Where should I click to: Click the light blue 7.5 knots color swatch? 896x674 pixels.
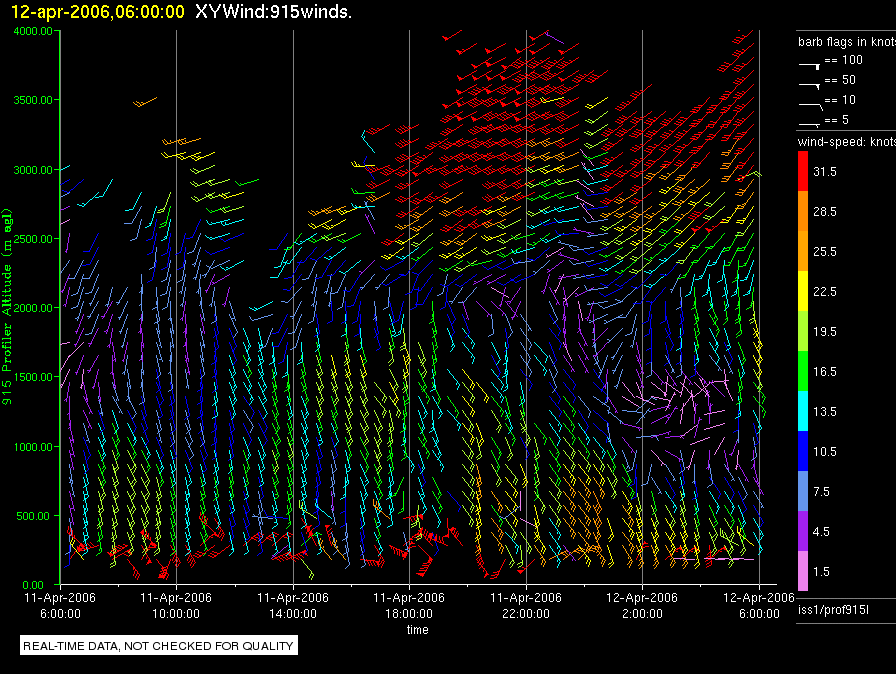click(803, 491)
